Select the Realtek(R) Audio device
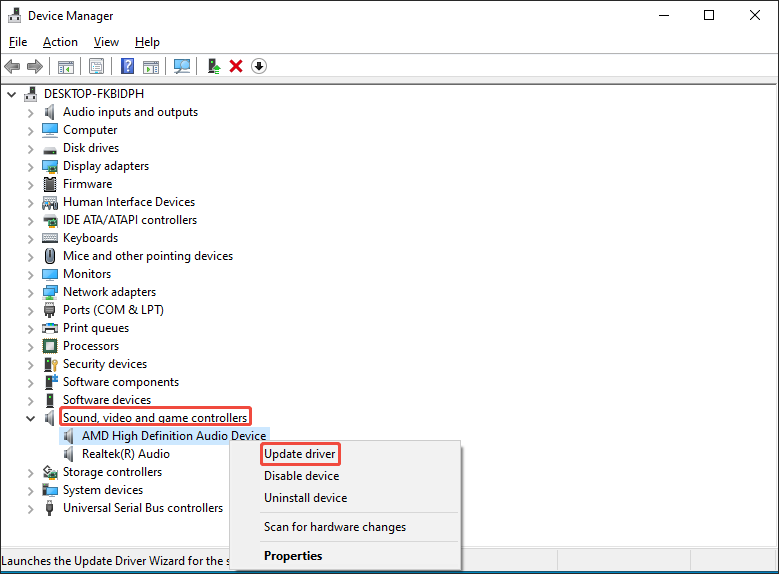Viewport: 779px width, 574px height. pyautogui.click(x=126, y=454)
